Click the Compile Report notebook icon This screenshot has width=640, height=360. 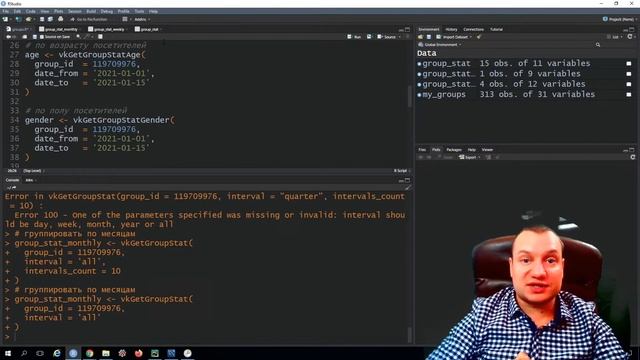point(100,37)
